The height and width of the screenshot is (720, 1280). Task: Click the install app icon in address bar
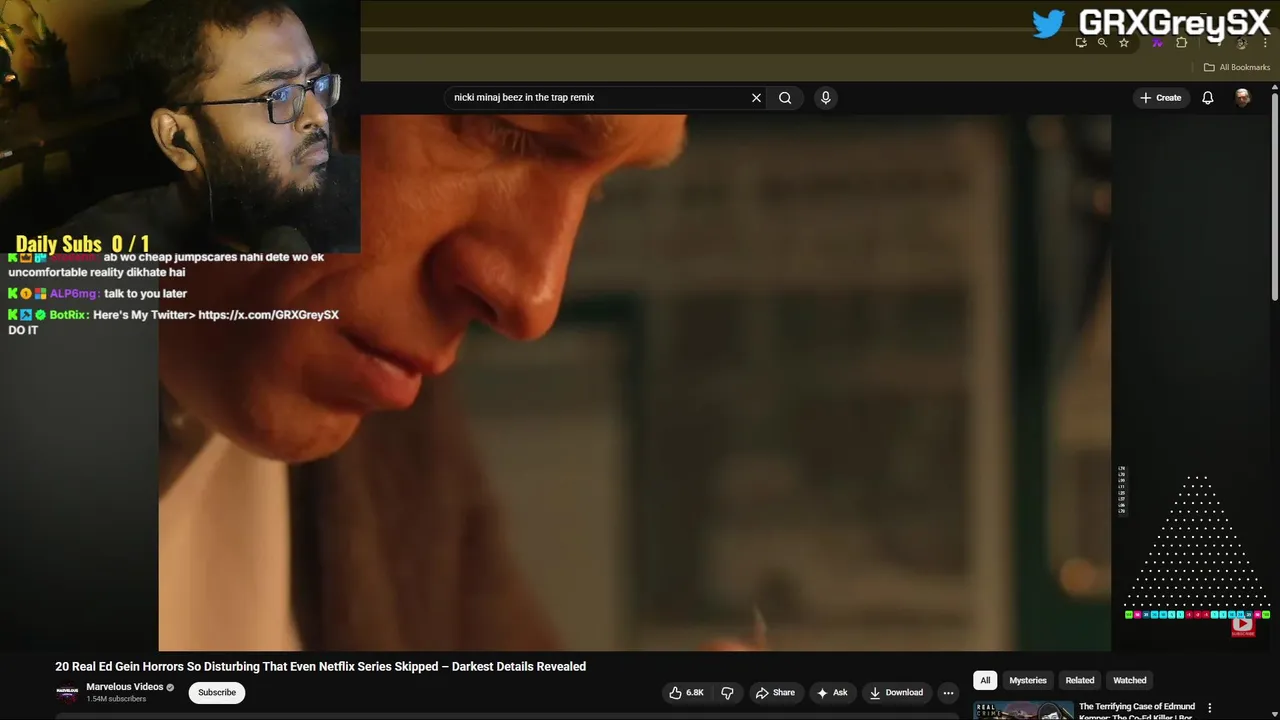coord(1081,43)
